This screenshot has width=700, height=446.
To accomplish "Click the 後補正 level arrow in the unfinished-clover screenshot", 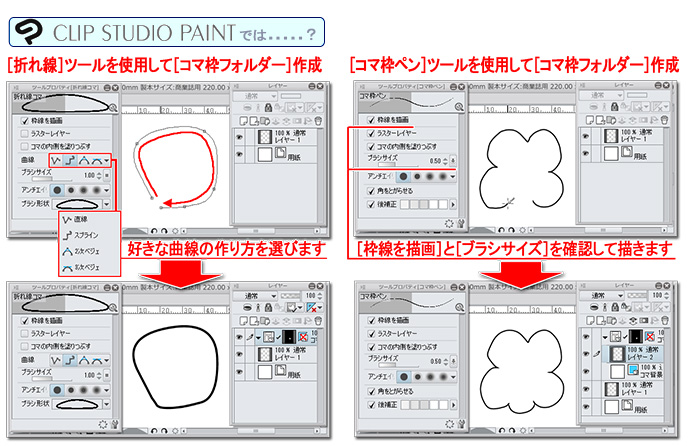I will pos(453,204).
